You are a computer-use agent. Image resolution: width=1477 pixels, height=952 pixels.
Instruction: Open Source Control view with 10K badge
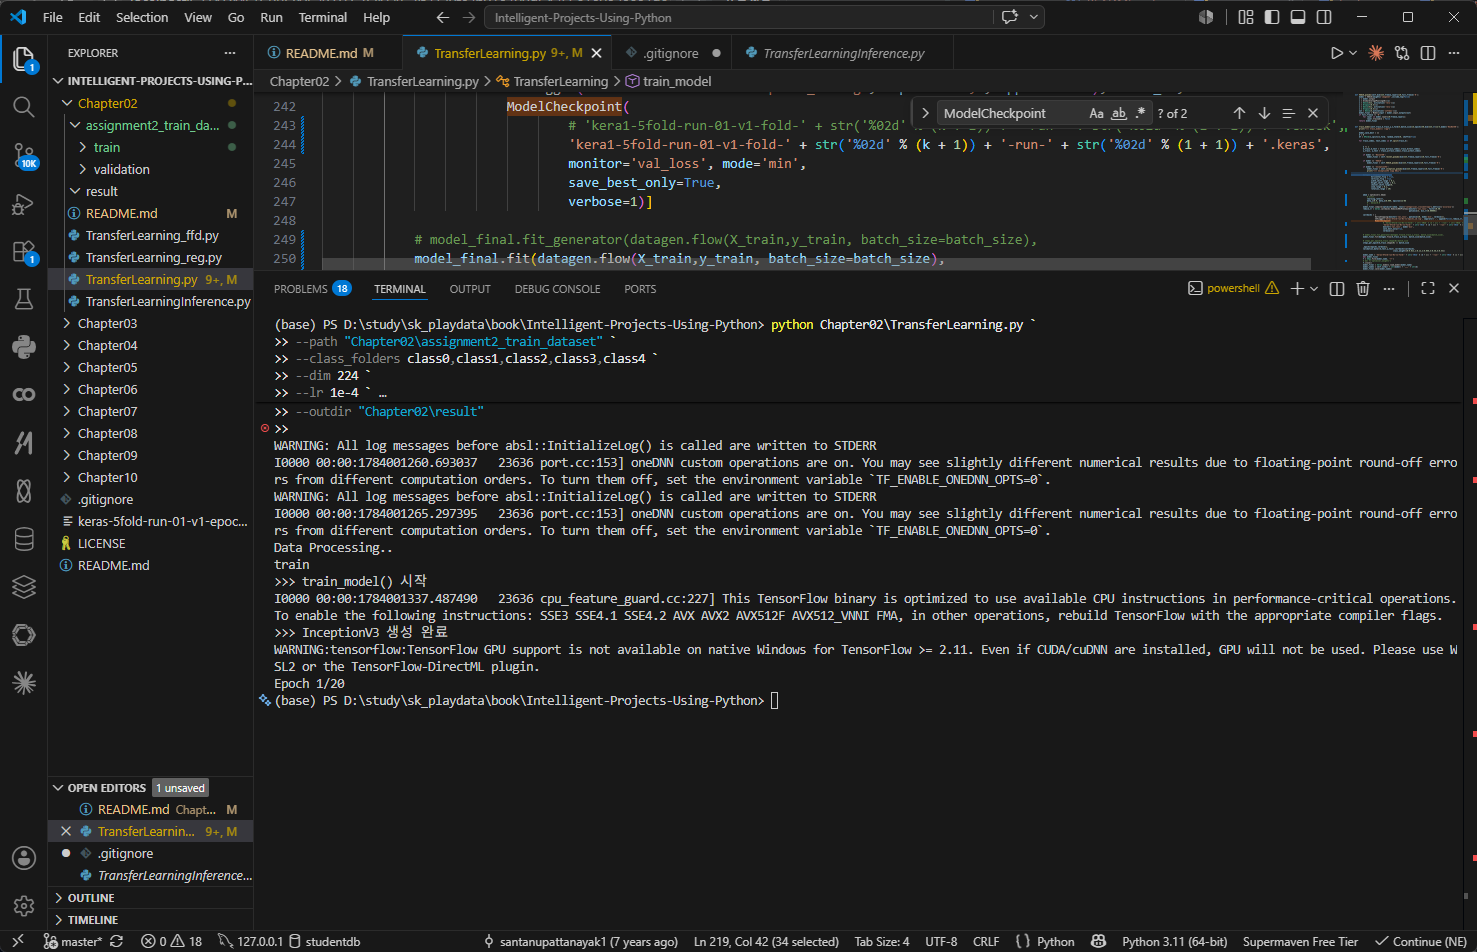click(x=24, y=155)
